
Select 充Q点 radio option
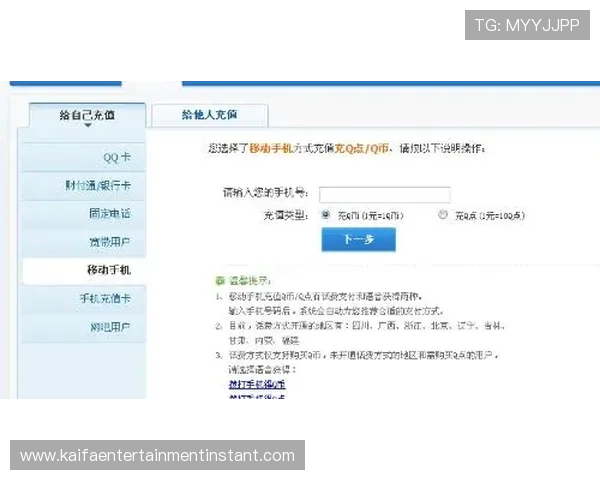tap(443, 214)
